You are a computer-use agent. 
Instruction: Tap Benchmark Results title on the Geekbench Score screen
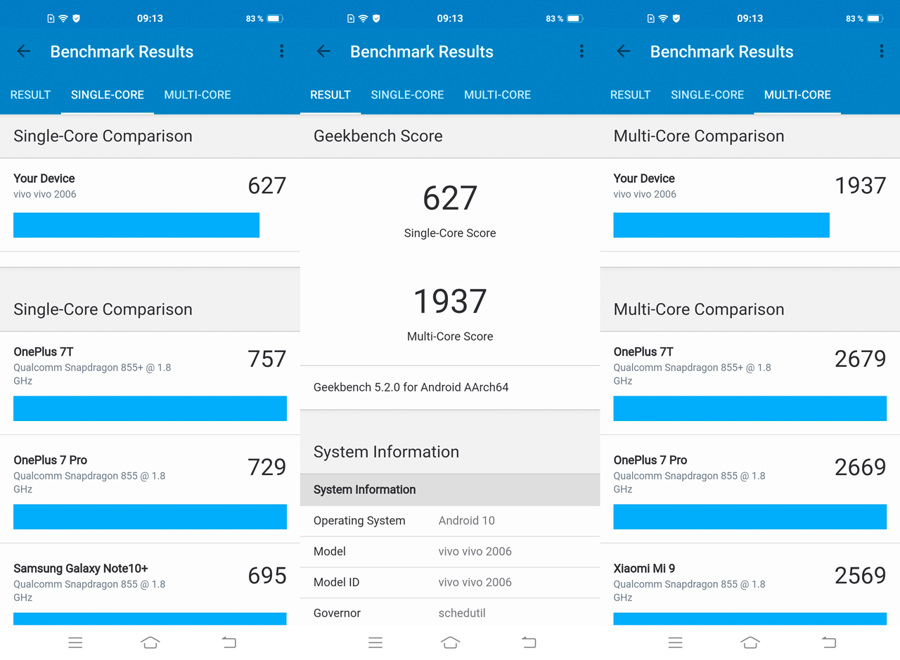tap(422, 52)
